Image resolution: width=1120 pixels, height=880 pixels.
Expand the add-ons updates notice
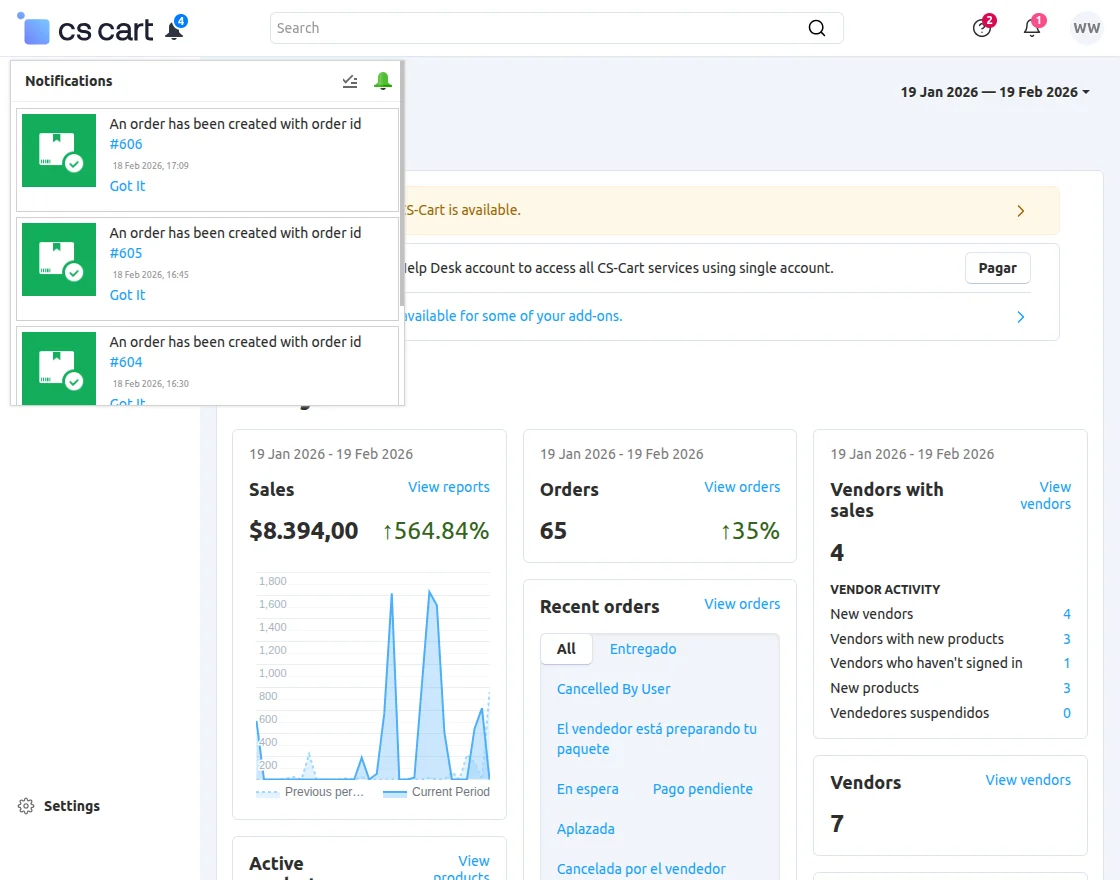tap(1020, 317)
